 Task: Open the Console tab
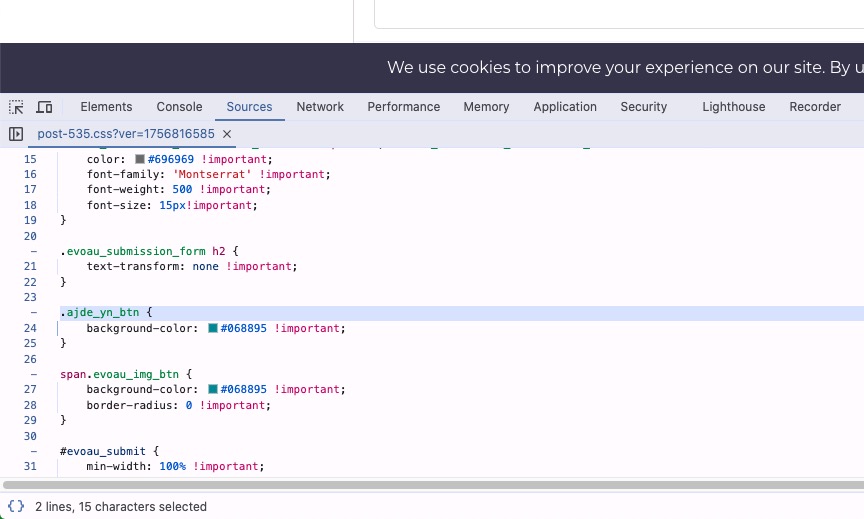point(179,107)
